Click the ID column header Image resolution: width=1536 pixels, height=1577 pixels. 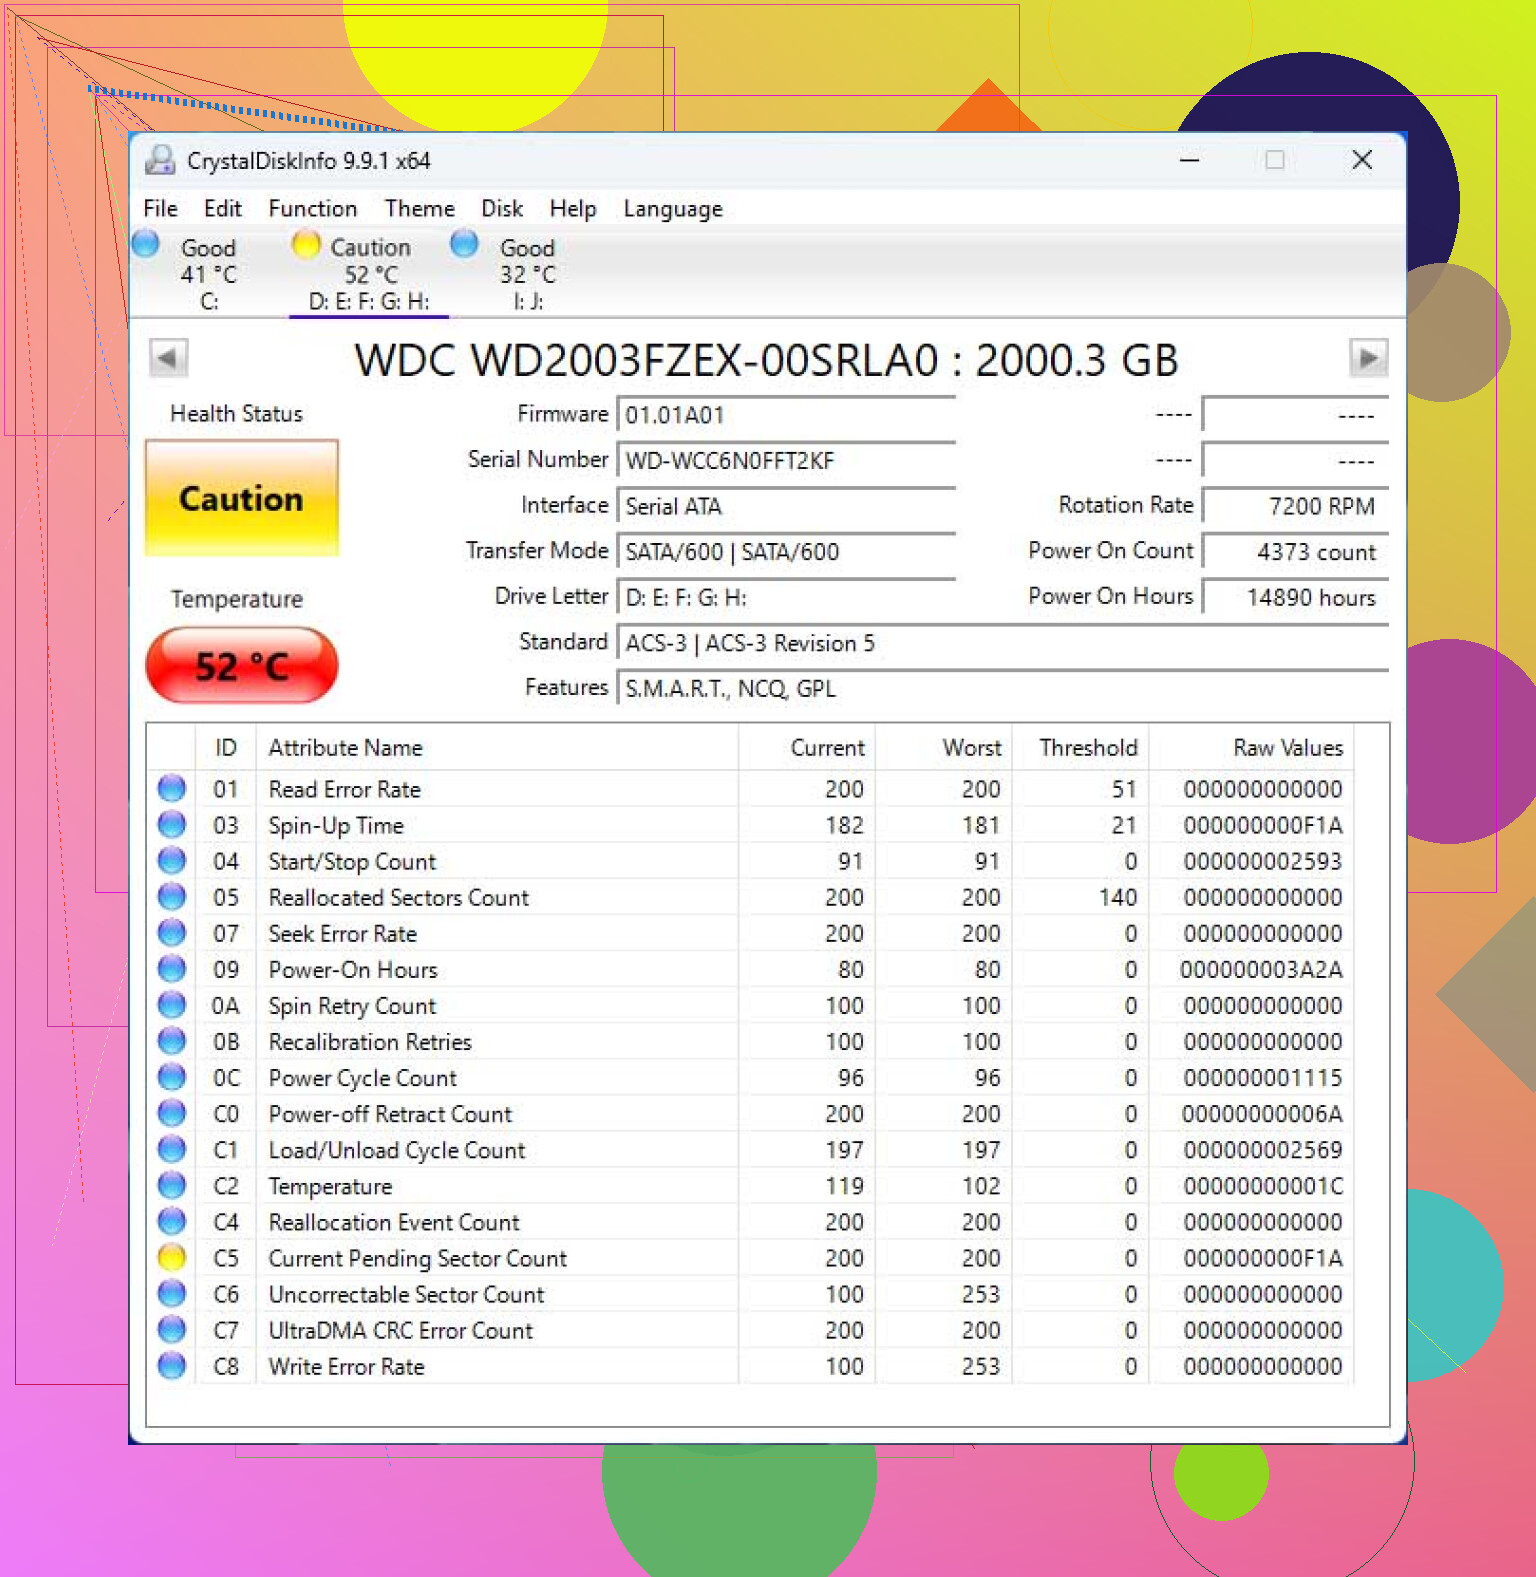[x=226, y=748]
